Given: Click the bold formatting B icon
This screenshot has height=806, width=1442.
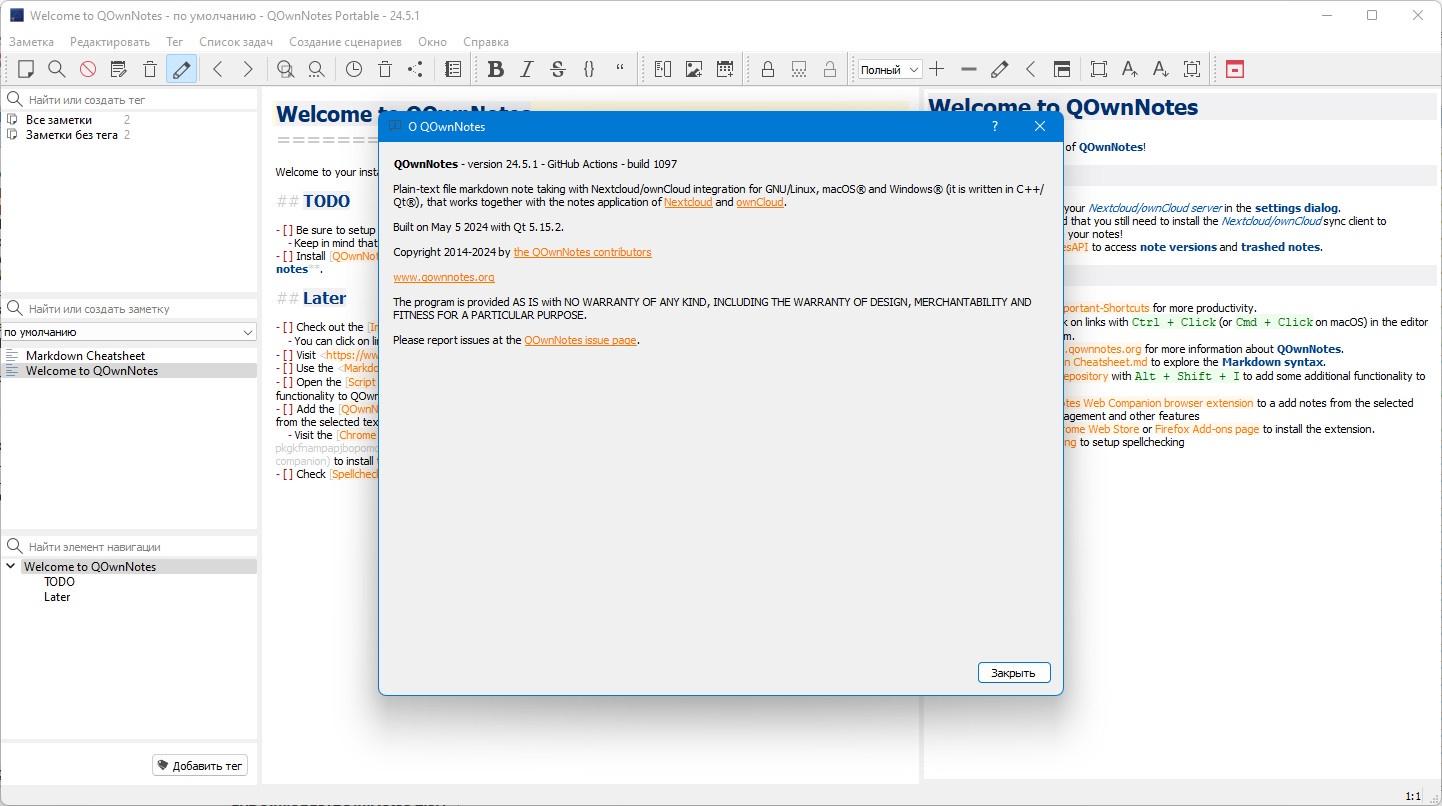Looking at the screenshot, I should pos(496,69).
